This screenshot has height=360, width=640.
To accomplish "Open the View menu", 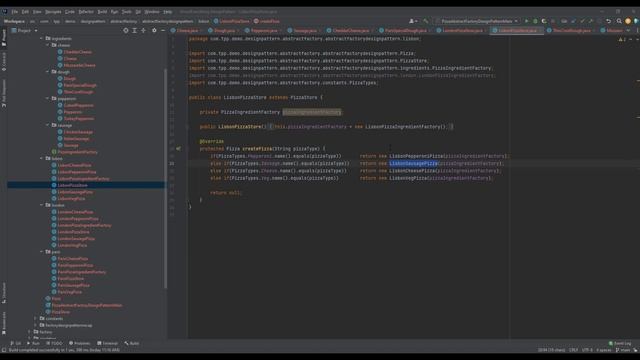I will pos(37,12).
